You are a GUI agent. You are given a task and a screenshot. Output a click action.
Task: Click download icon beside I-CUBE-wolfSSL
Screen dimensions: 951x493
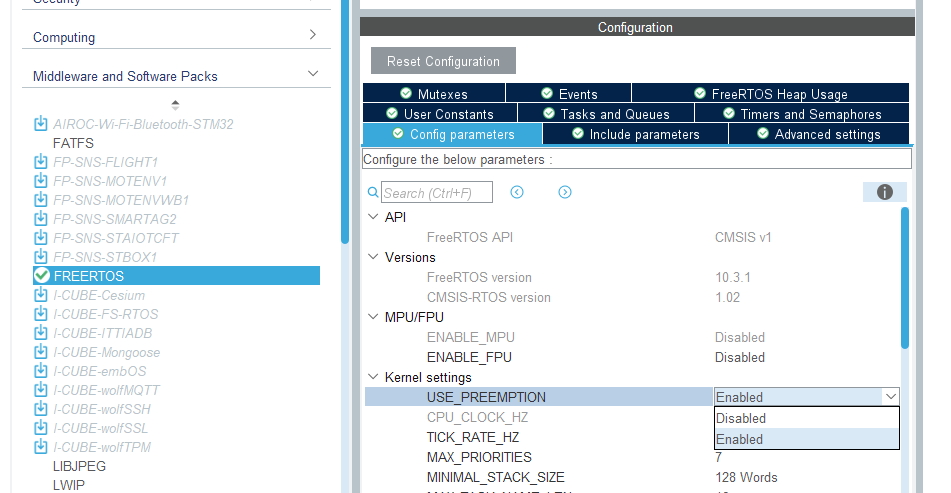point(41,428)
